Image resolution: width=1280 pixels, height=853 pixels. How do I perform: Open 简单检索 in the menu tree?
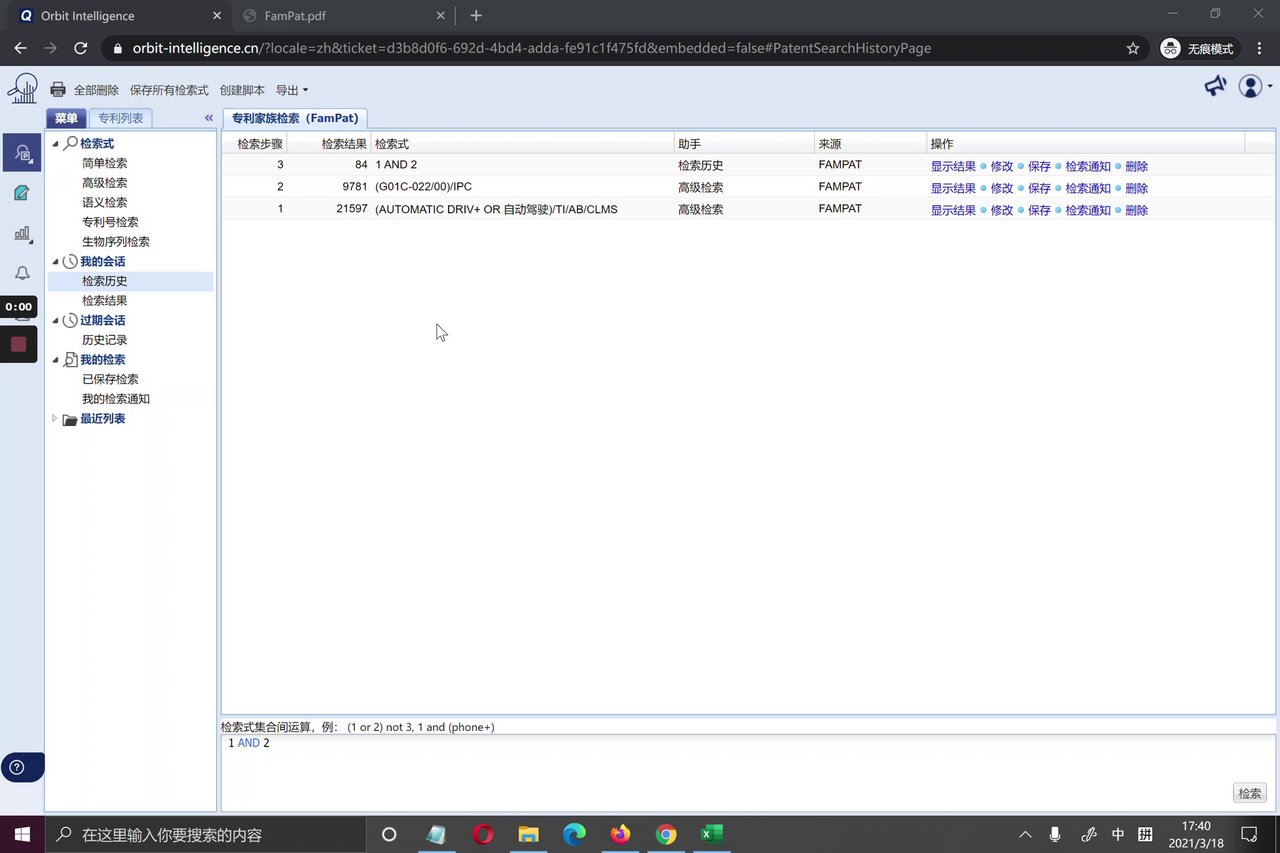coord(104,163)
